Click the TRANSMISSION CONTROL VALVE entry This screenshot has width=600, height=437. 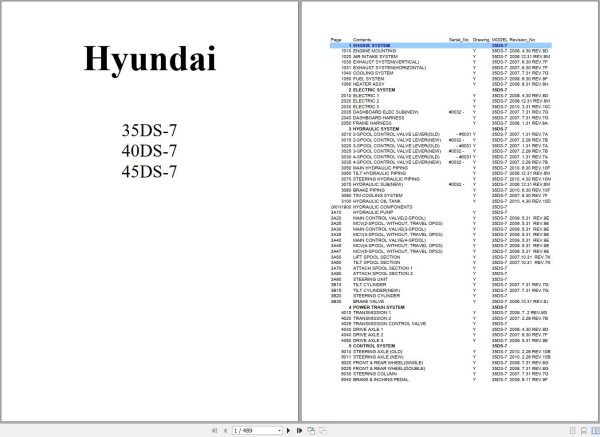tap(389, 323)
